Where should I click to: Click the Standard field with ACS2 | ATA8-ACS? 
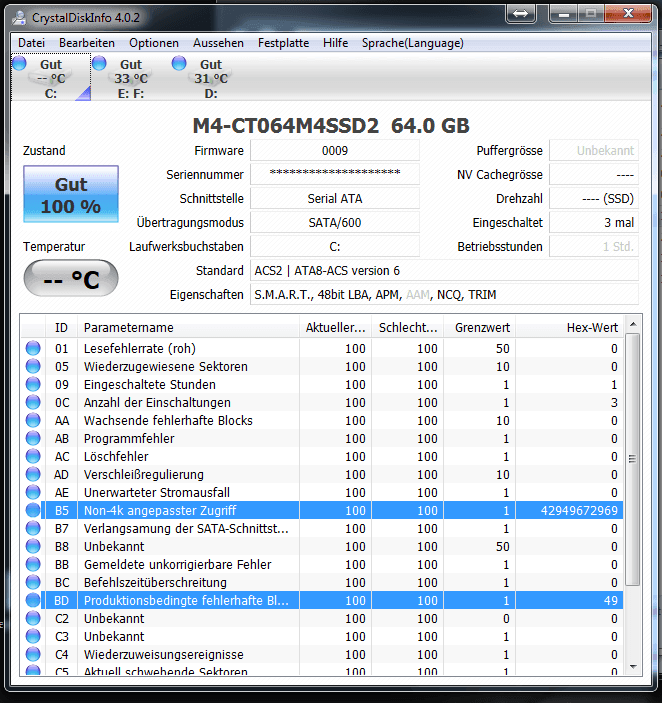(x=444, y=271)
